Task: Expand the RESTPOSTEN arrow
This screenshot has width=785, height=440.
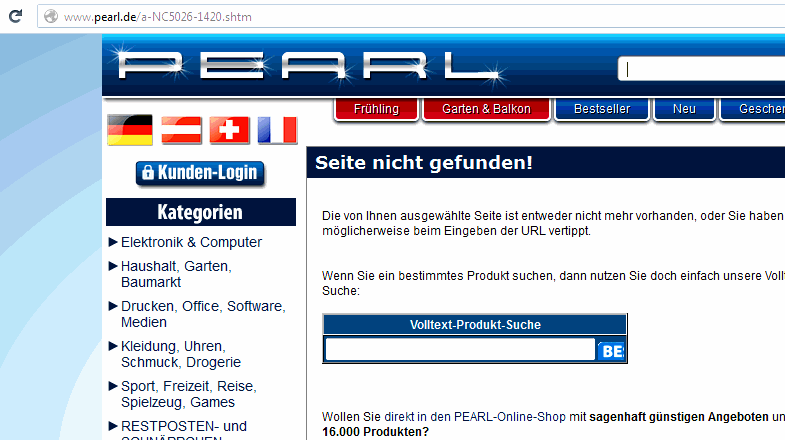Action: click(x=113, y=426)
